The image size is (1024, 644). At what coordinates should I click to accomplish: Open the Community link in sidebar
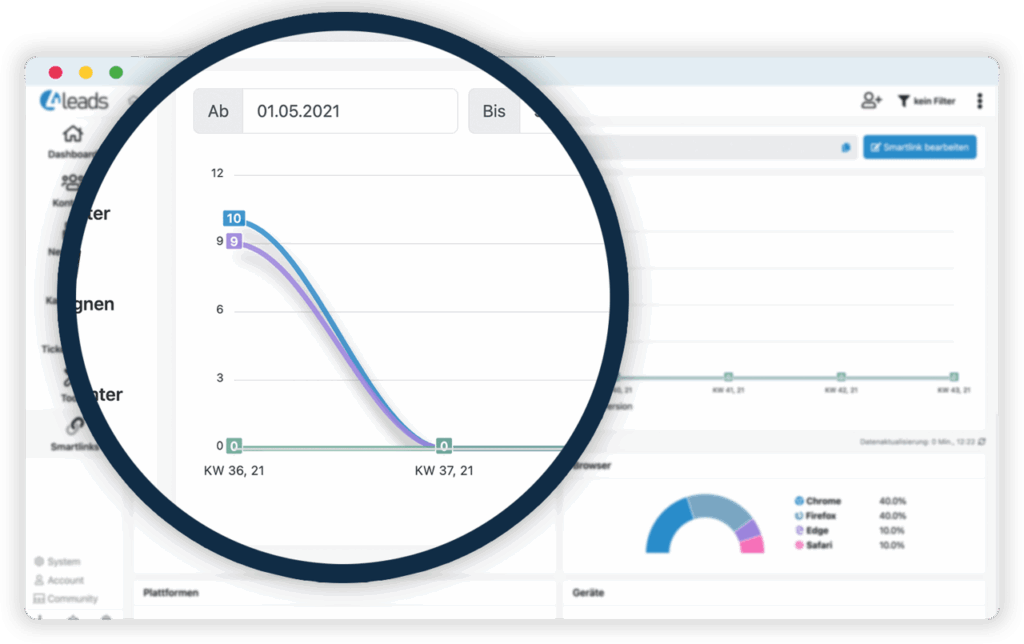66,598
